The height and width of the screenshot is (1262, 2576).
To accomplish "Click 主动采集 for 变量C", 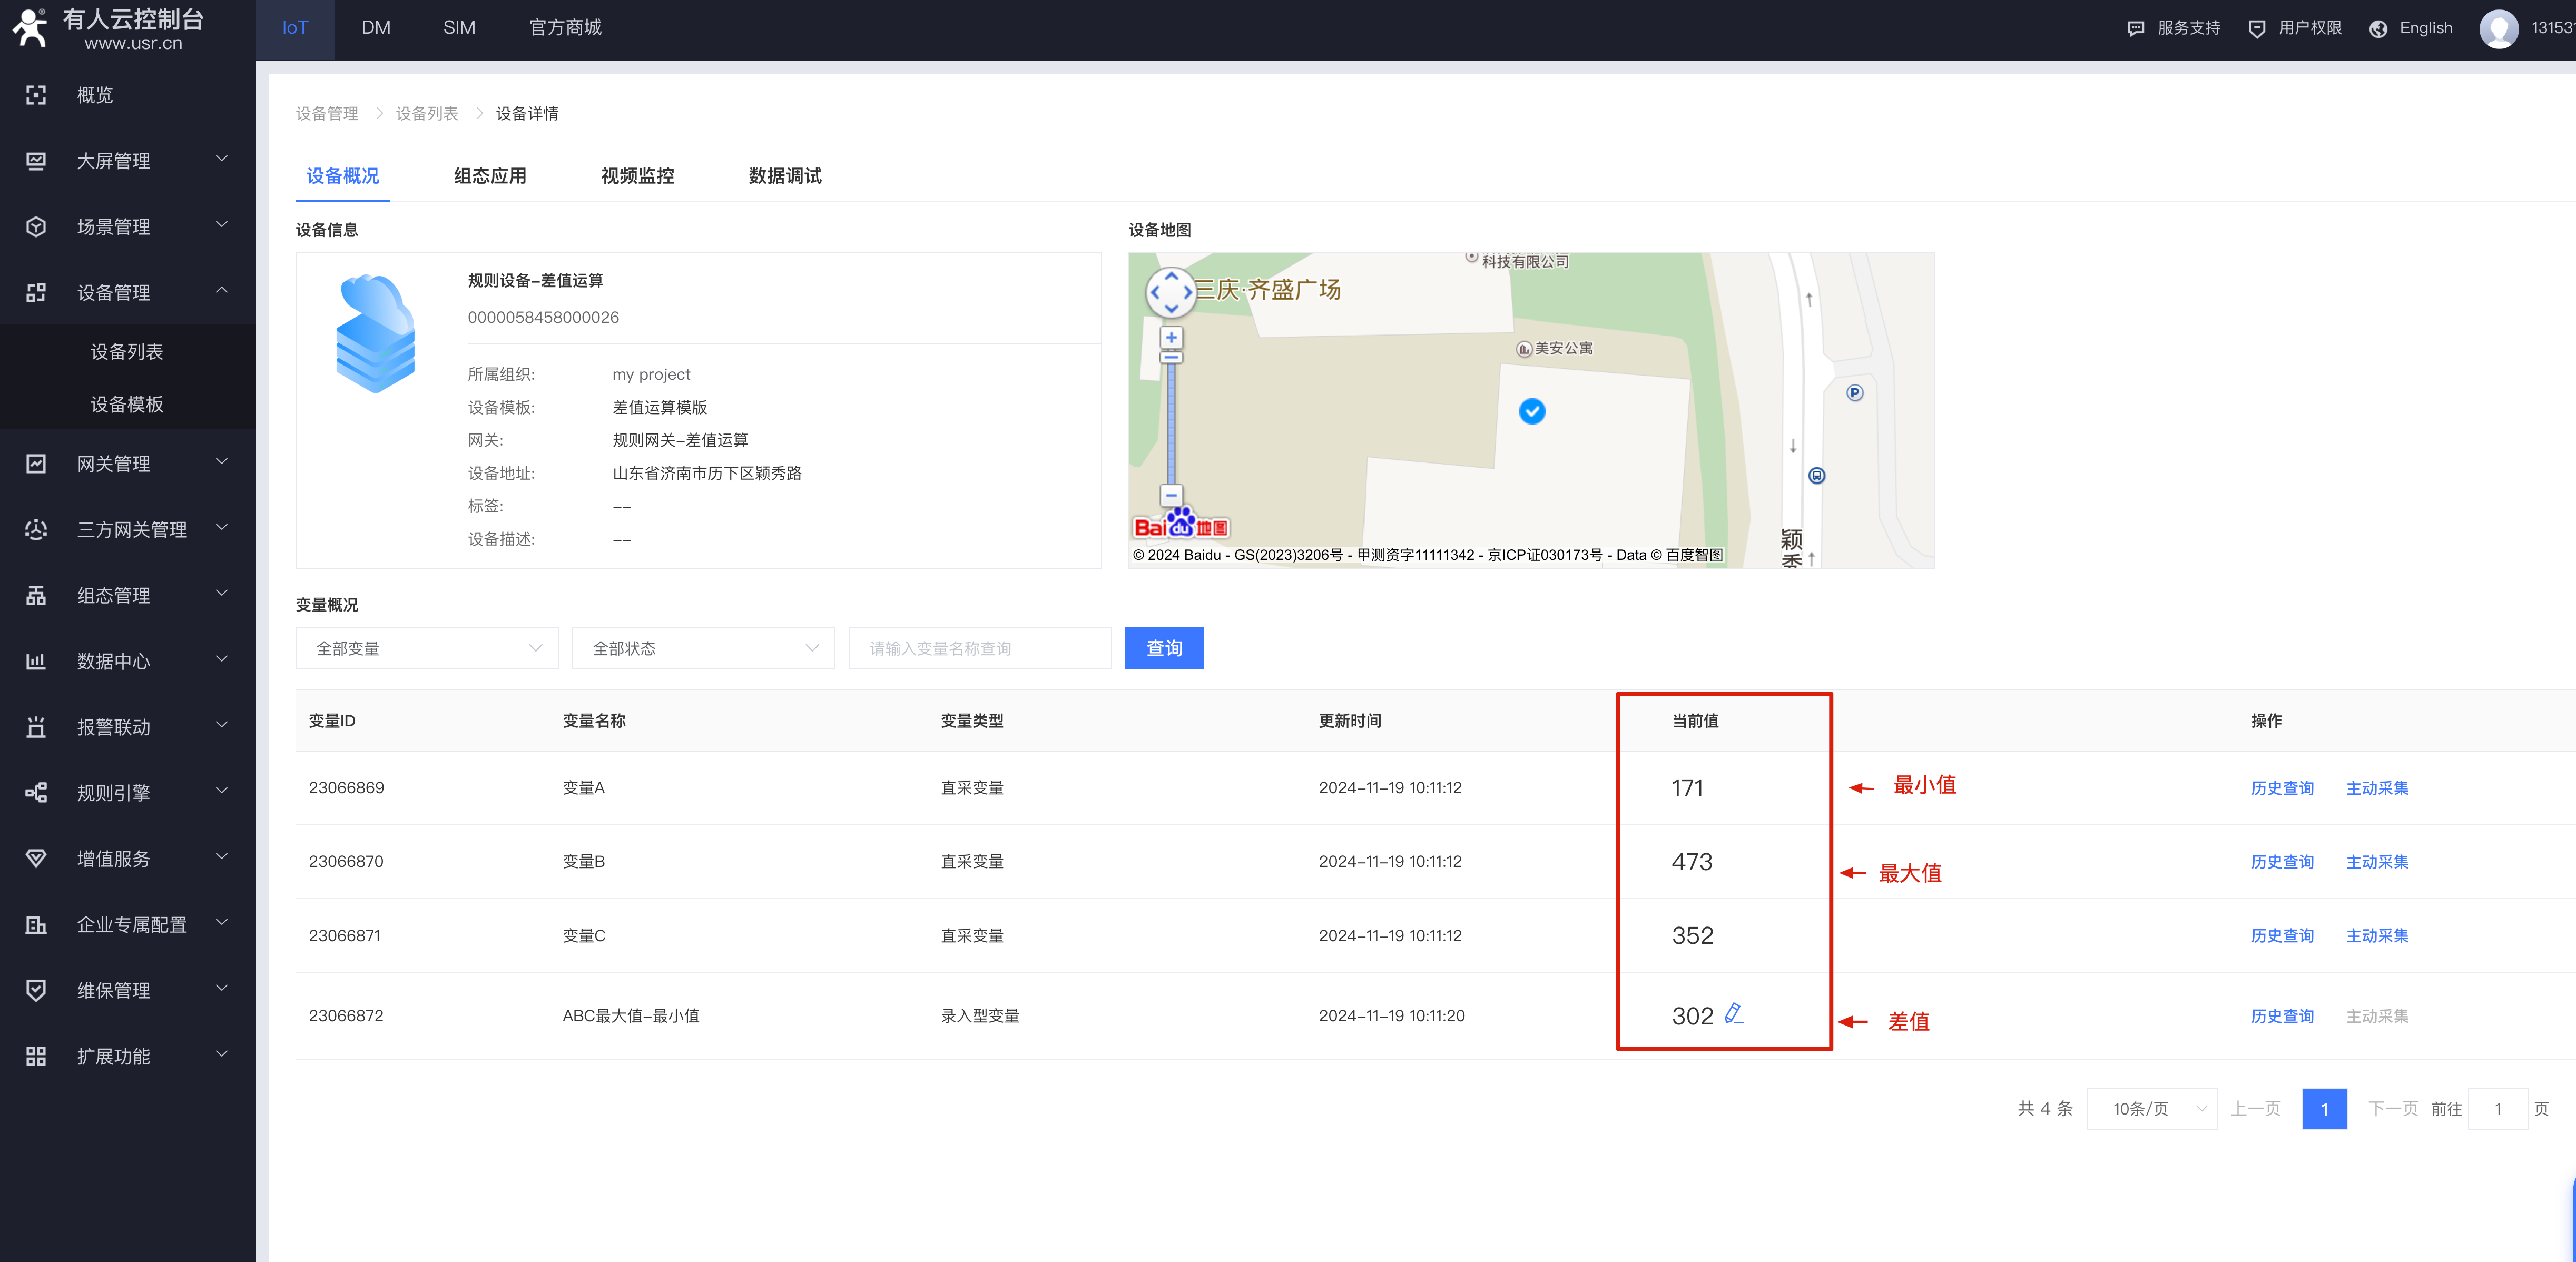I will coord(2377,936).
